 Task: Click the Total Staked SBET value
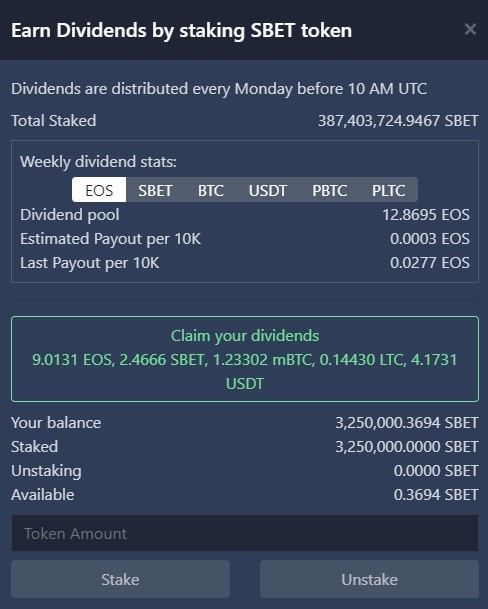pos(398,121)
